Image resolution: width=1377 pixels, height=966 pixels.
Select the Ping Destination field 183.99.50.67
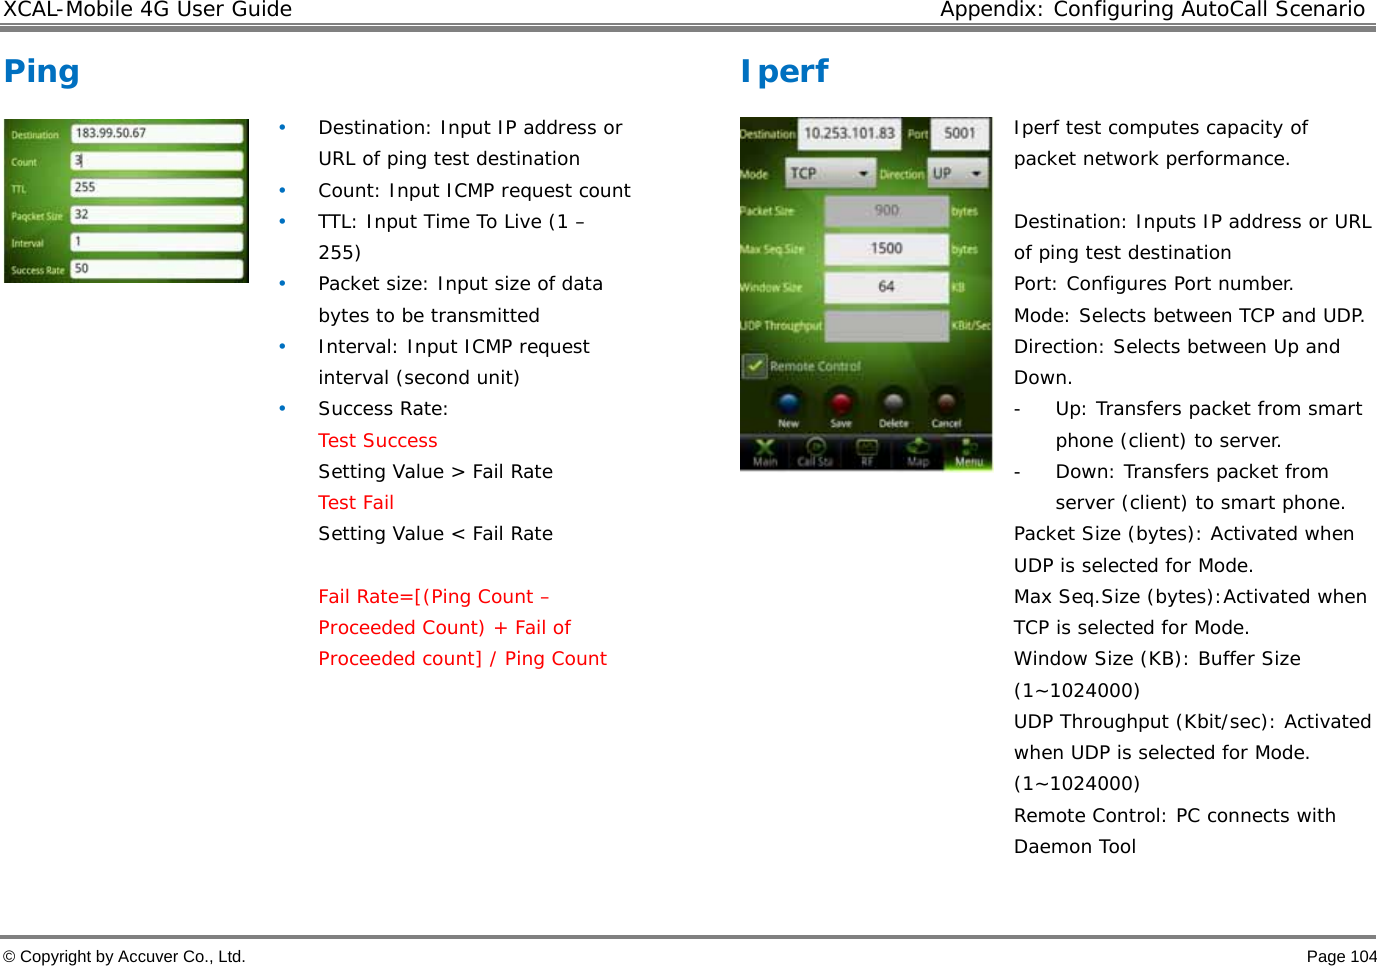tap(157, 133)
